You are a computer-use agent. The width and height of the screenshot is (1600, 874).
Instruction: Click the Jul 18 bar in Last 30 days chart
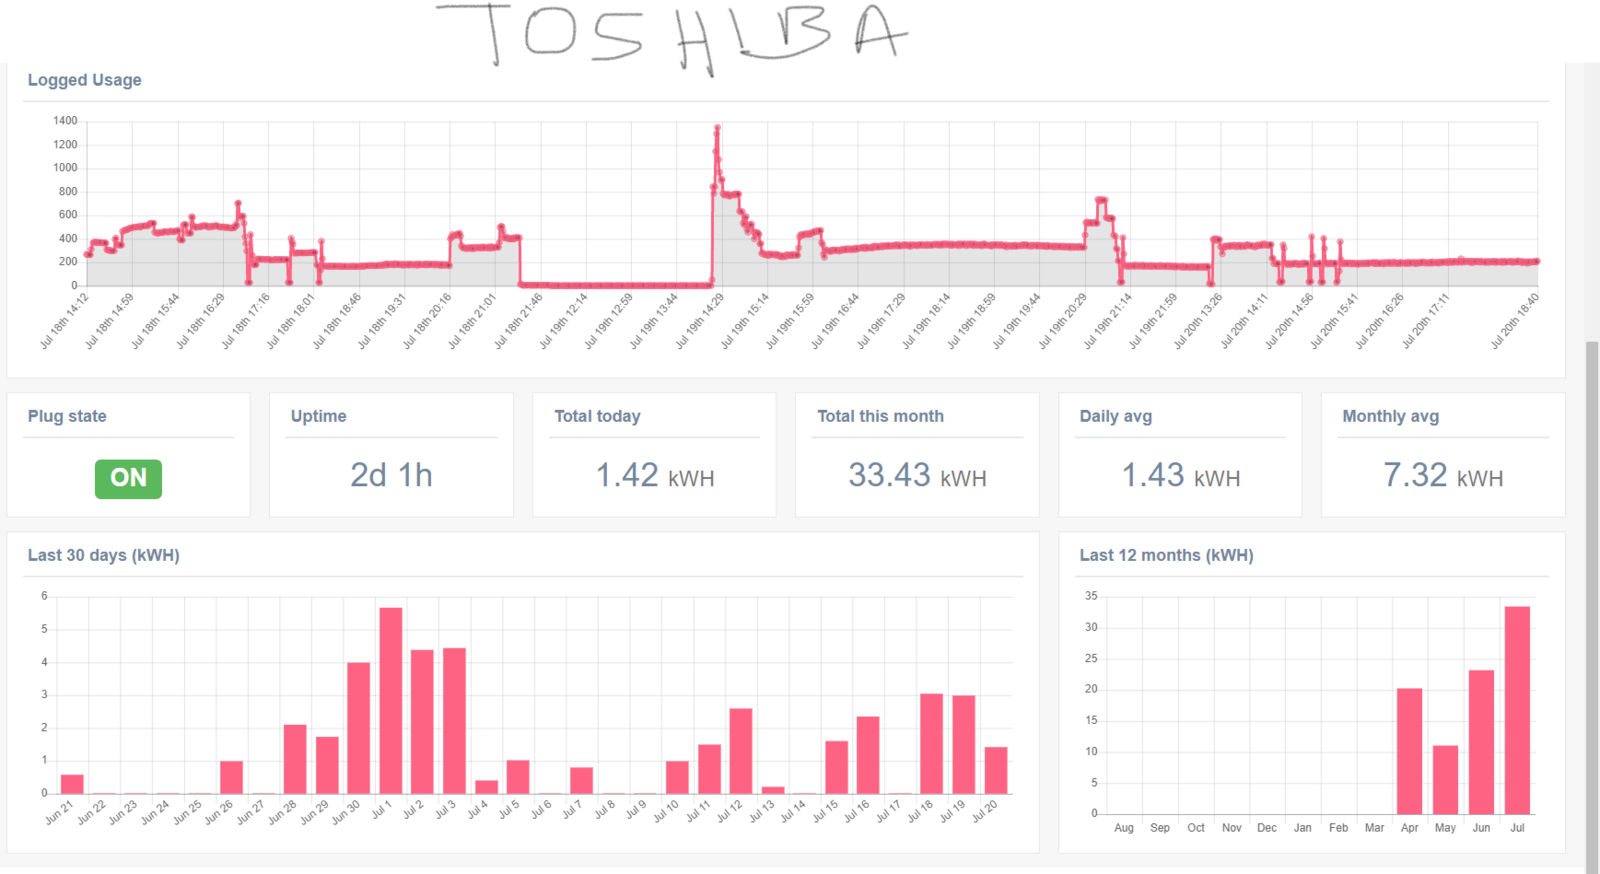click(x=932, y=743)
